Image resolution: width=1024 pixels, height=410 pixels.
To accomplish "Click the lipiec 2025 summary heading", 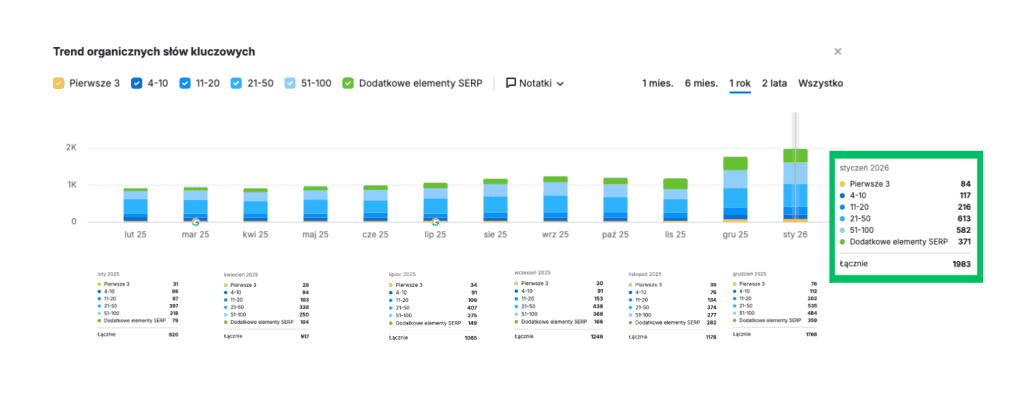I will tap(402, 275).
